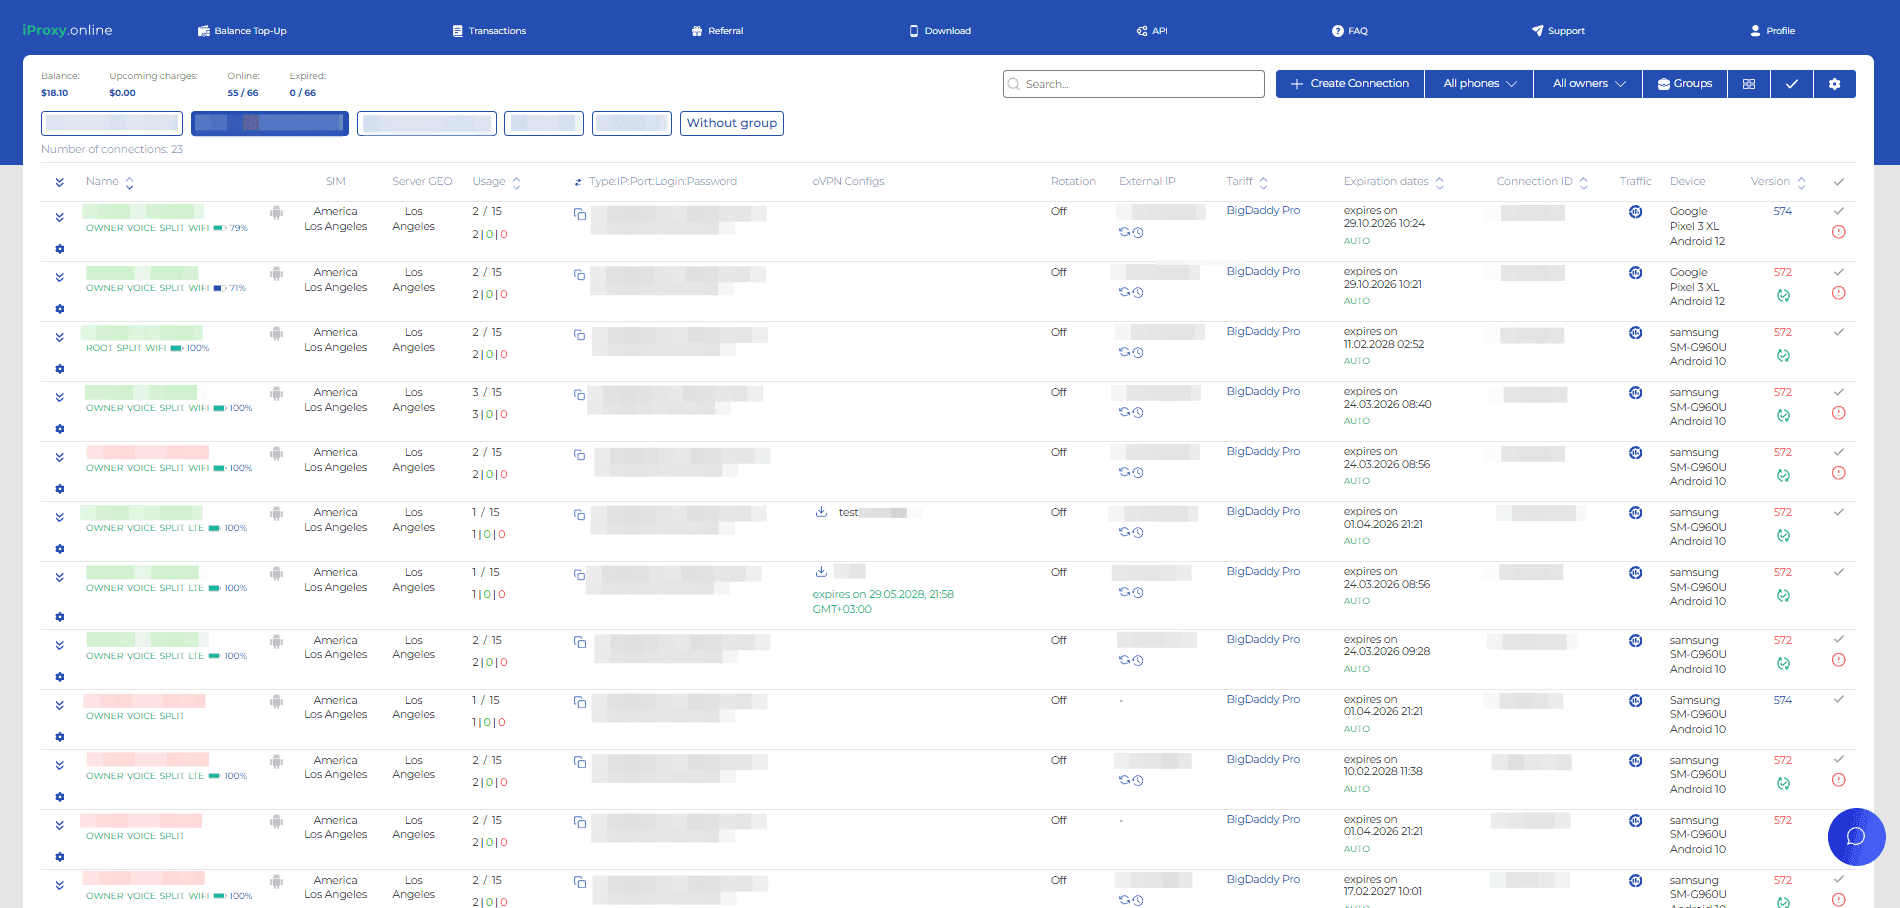The image size is (1900, 908).
Task: Open traffic stats for first Pixel 3 XL
Action: [1635, 212]
